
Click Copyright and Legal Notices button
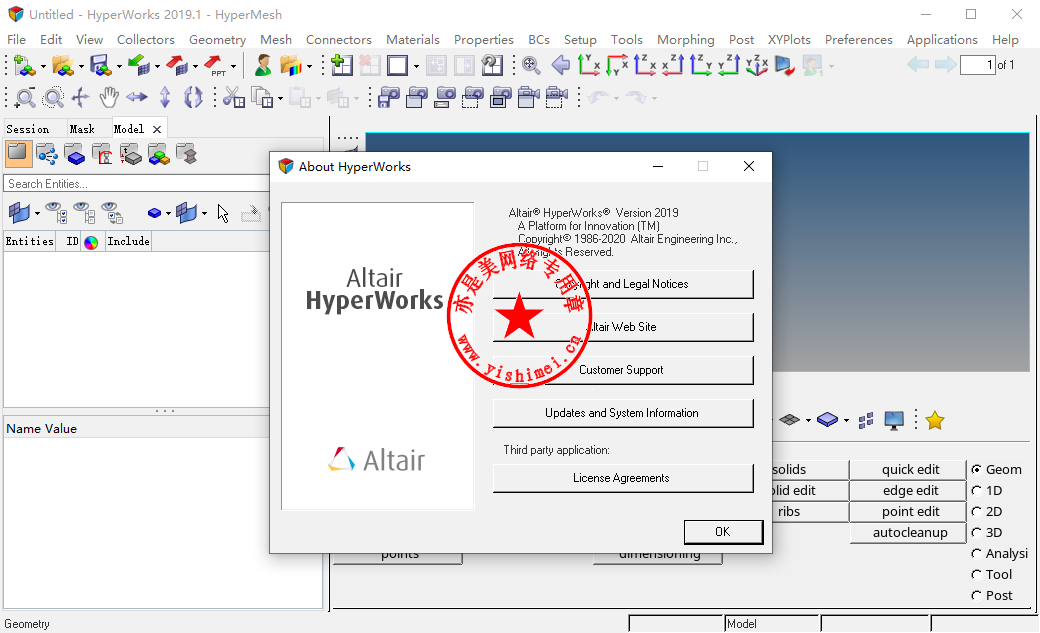click(x=623, y=284)
